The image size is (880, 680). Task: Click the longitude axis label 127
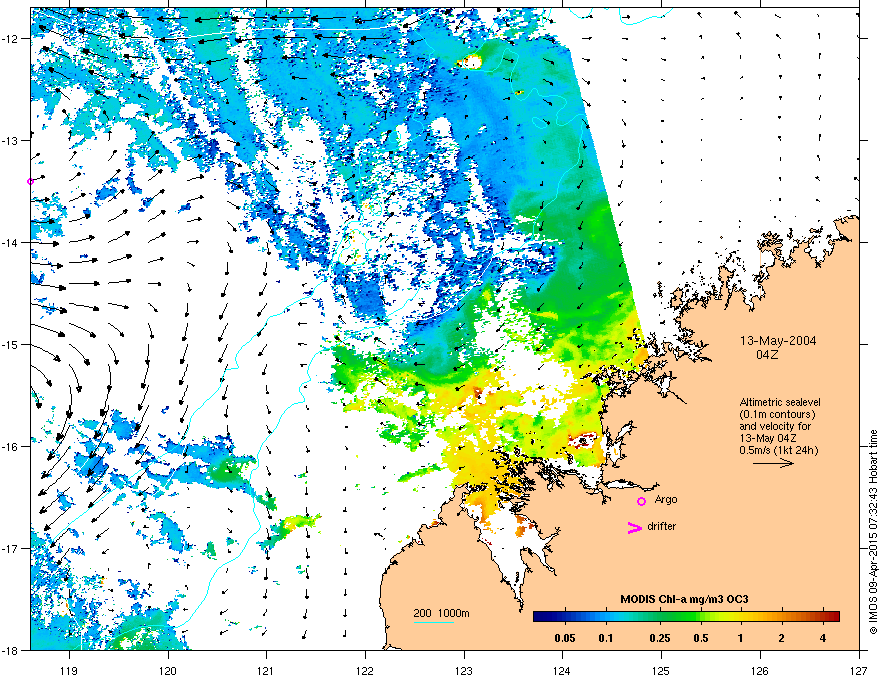(x=859, y=670)
